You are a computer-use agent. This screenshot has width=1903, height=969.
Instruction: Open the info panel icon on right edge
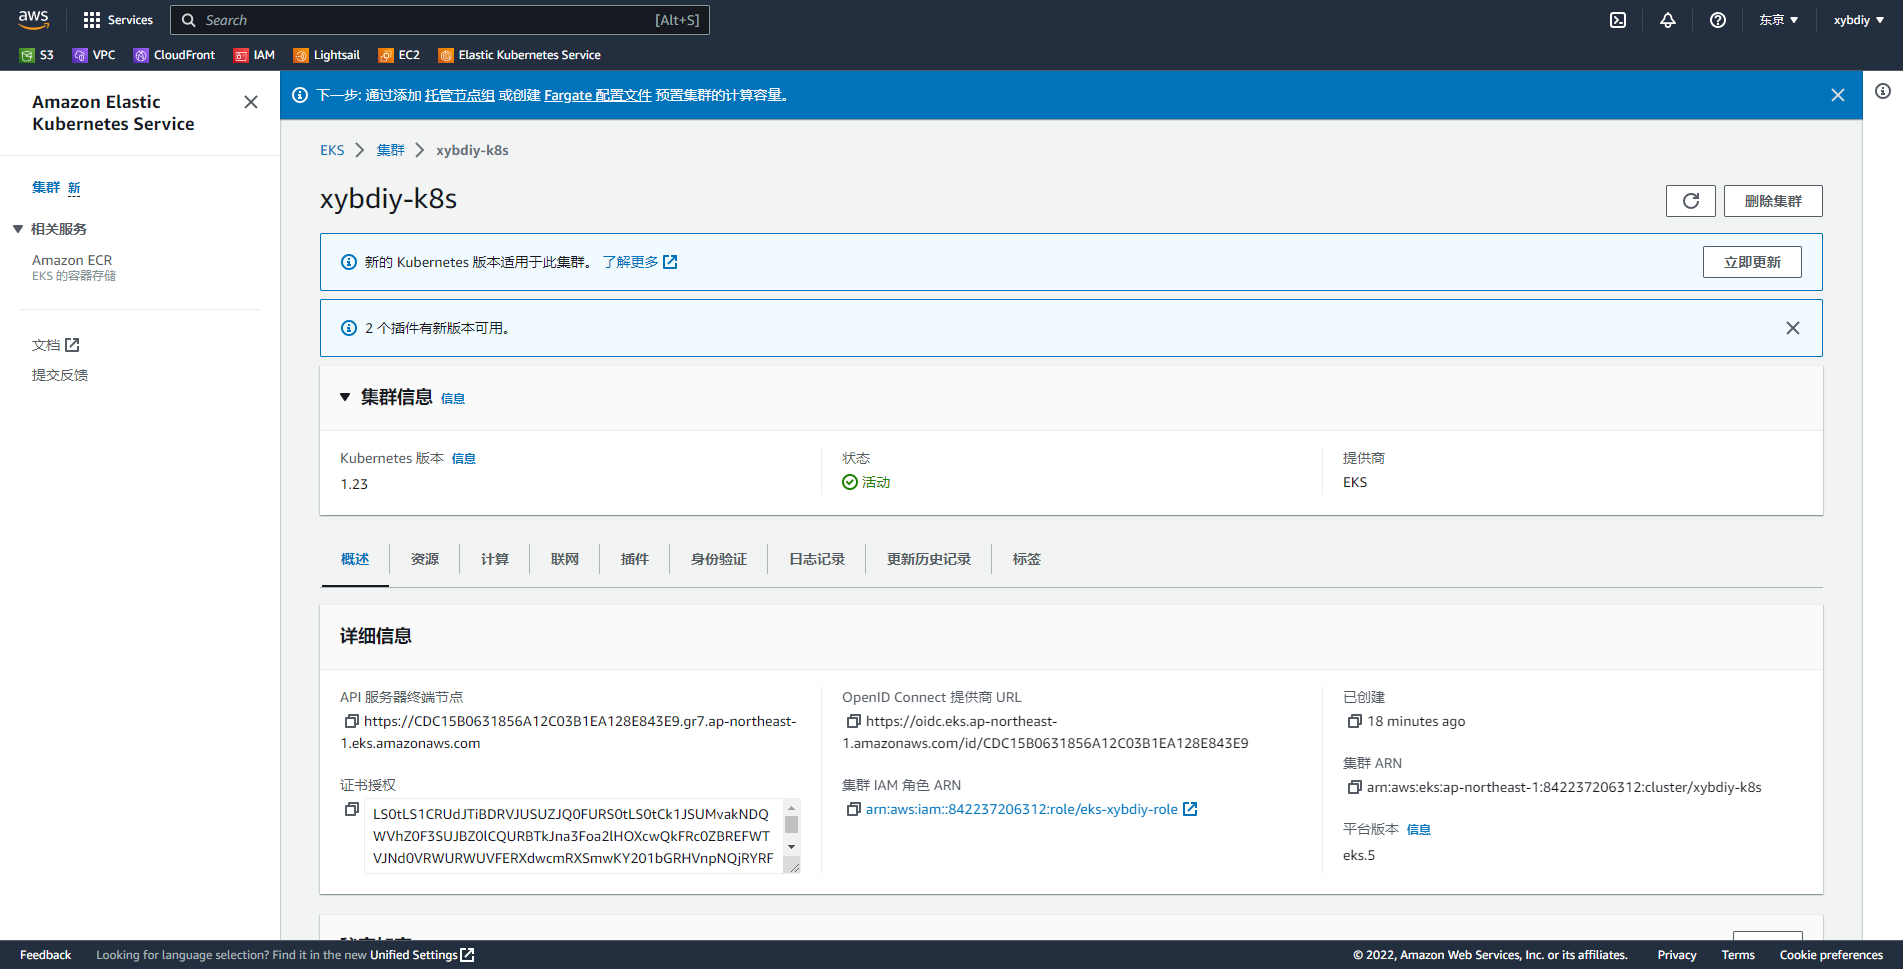tap(1883, 91)
